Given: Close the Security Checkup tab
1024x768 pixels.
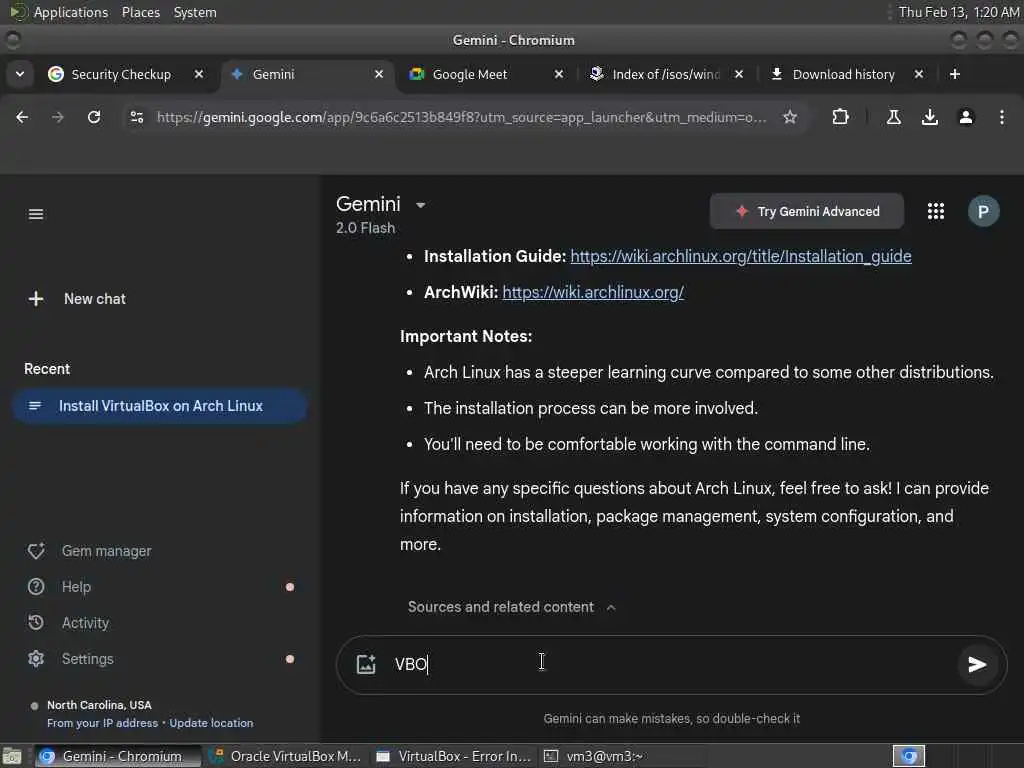Looking at the screenshot, I should (199, 74).
